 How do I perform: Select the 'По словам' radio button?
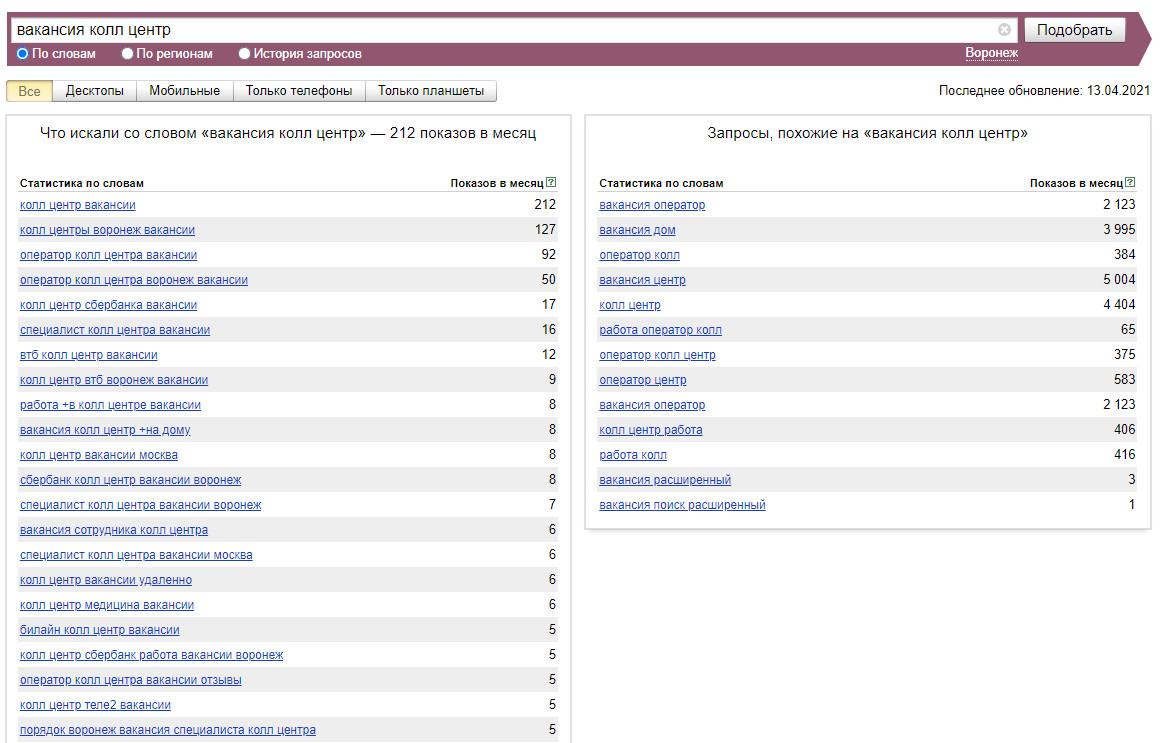[x=23, y=54]
